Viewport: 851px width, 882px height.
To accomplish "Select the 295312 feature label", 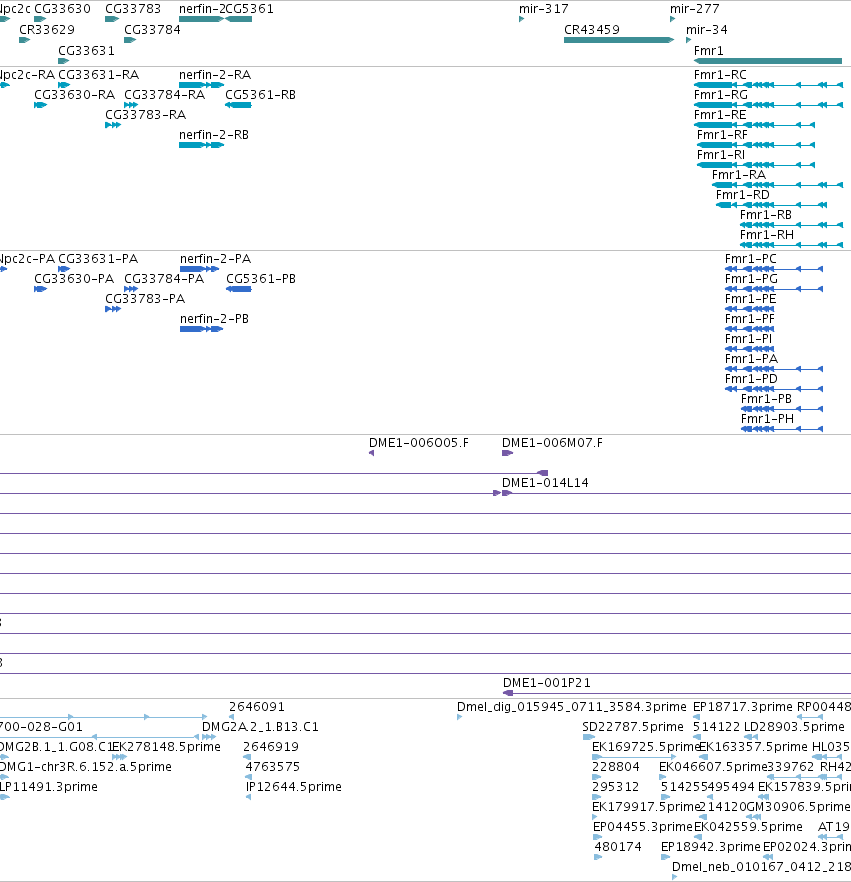I will [x=616, y=787].
